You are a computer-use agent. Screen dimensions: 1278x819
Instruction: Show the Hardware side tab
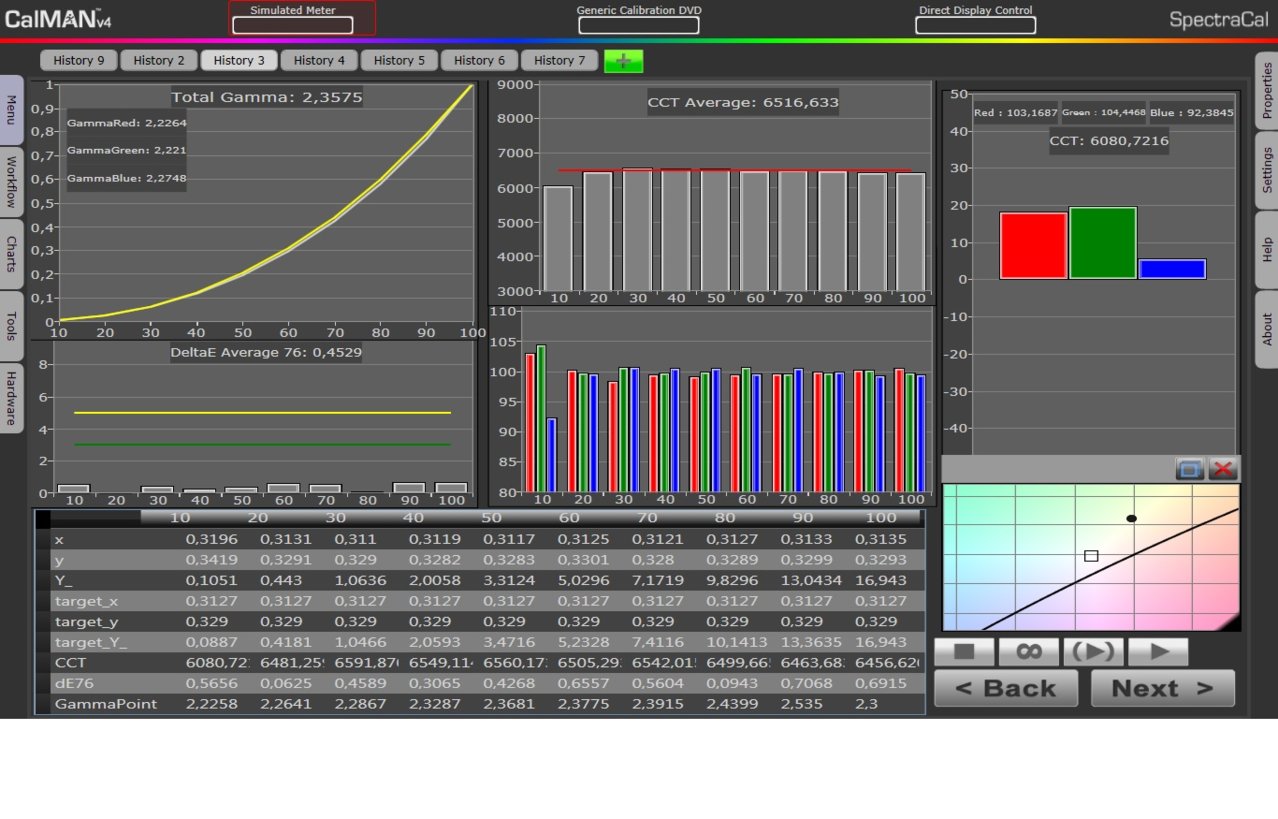pyautogui.click(x=11, y=398)
